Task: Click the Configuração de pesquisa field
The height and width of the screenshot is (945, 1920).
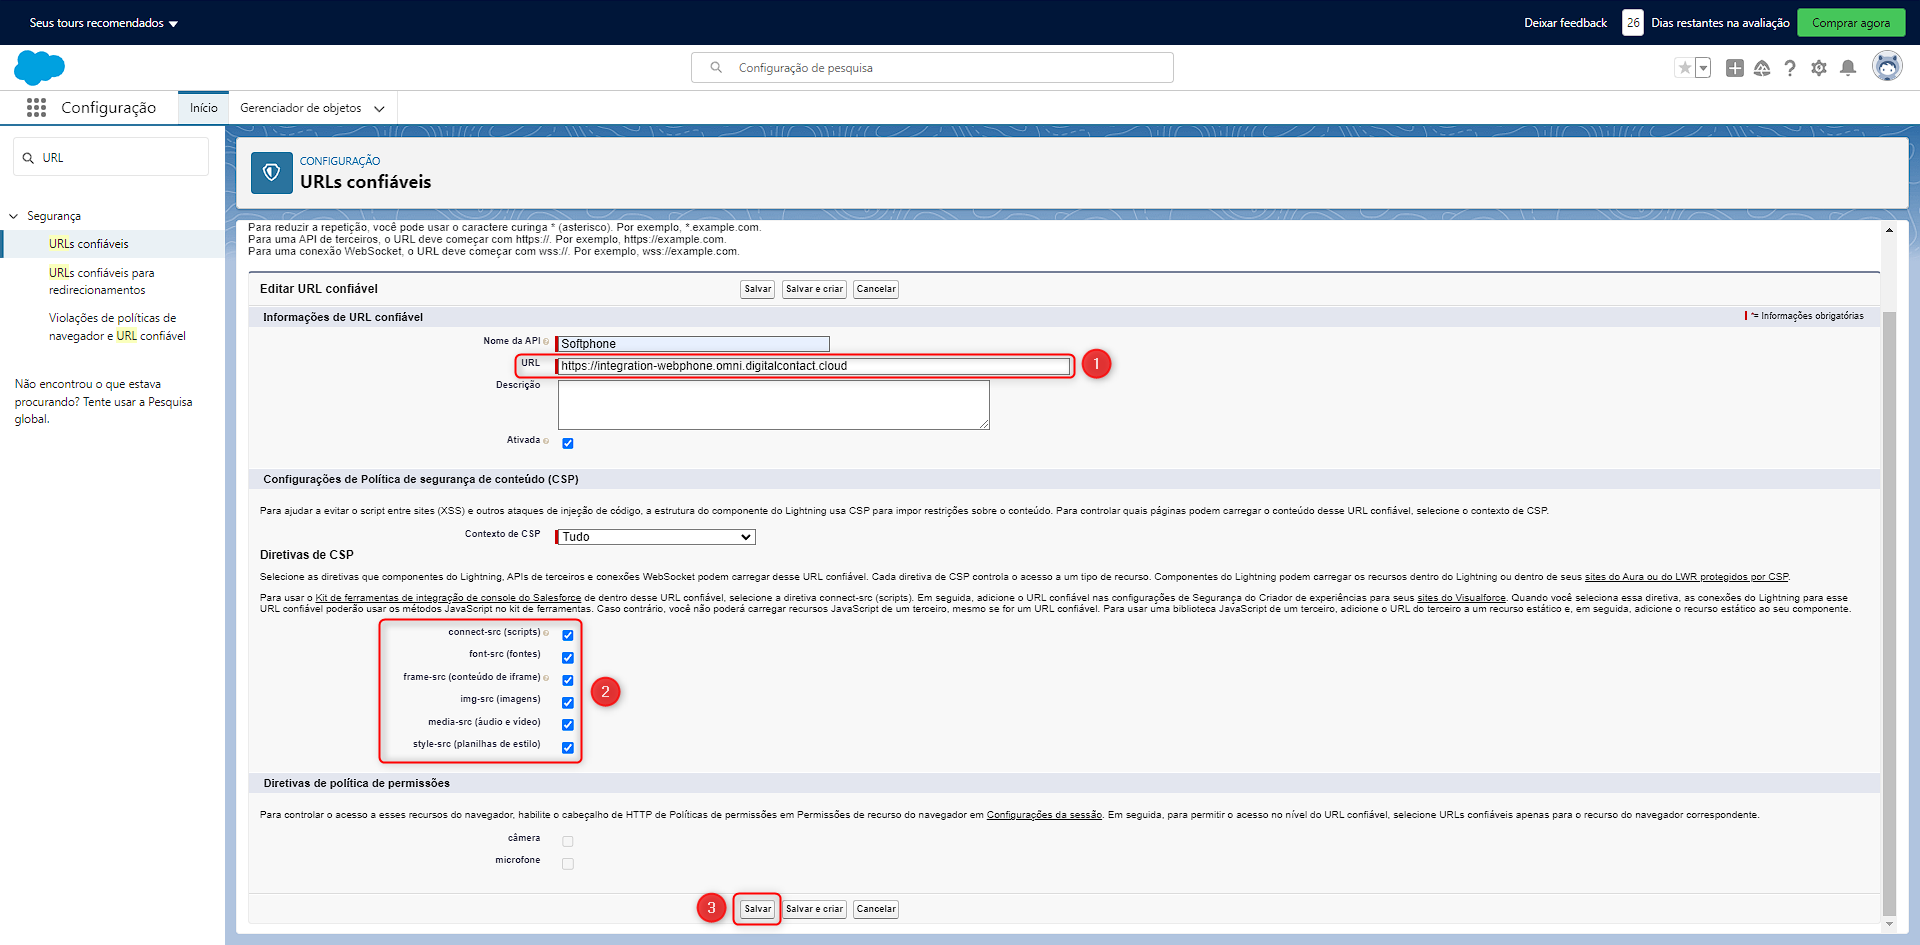Action: (932, 68)
